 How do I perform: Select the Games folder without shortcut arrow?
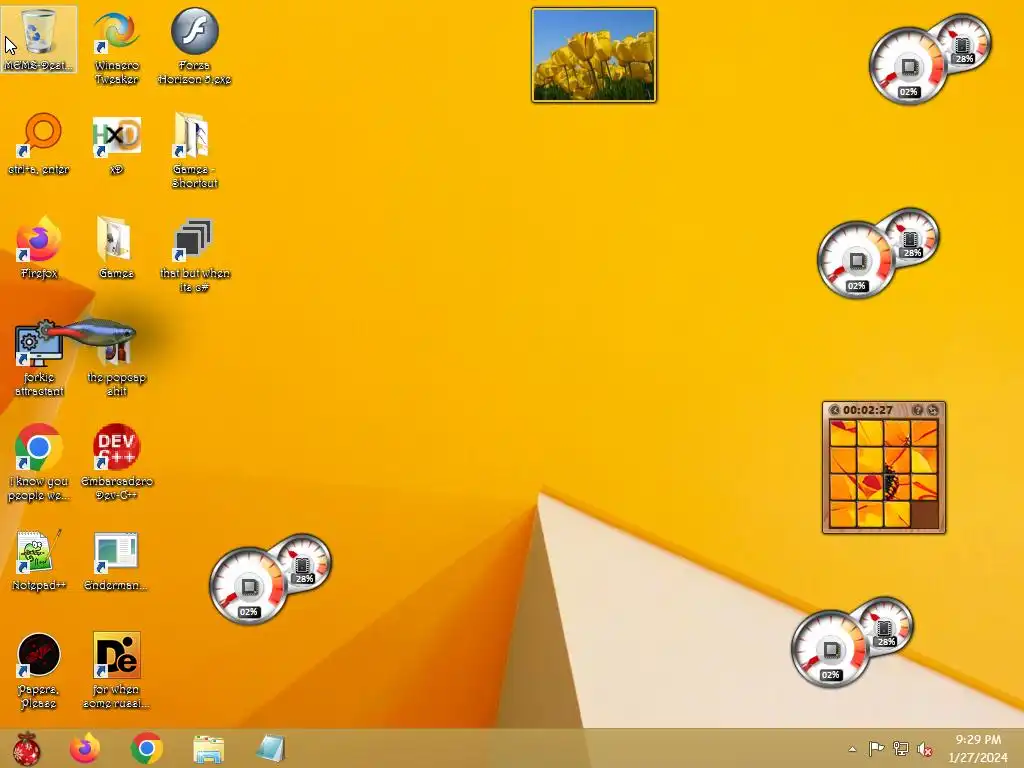pos(116,247)
